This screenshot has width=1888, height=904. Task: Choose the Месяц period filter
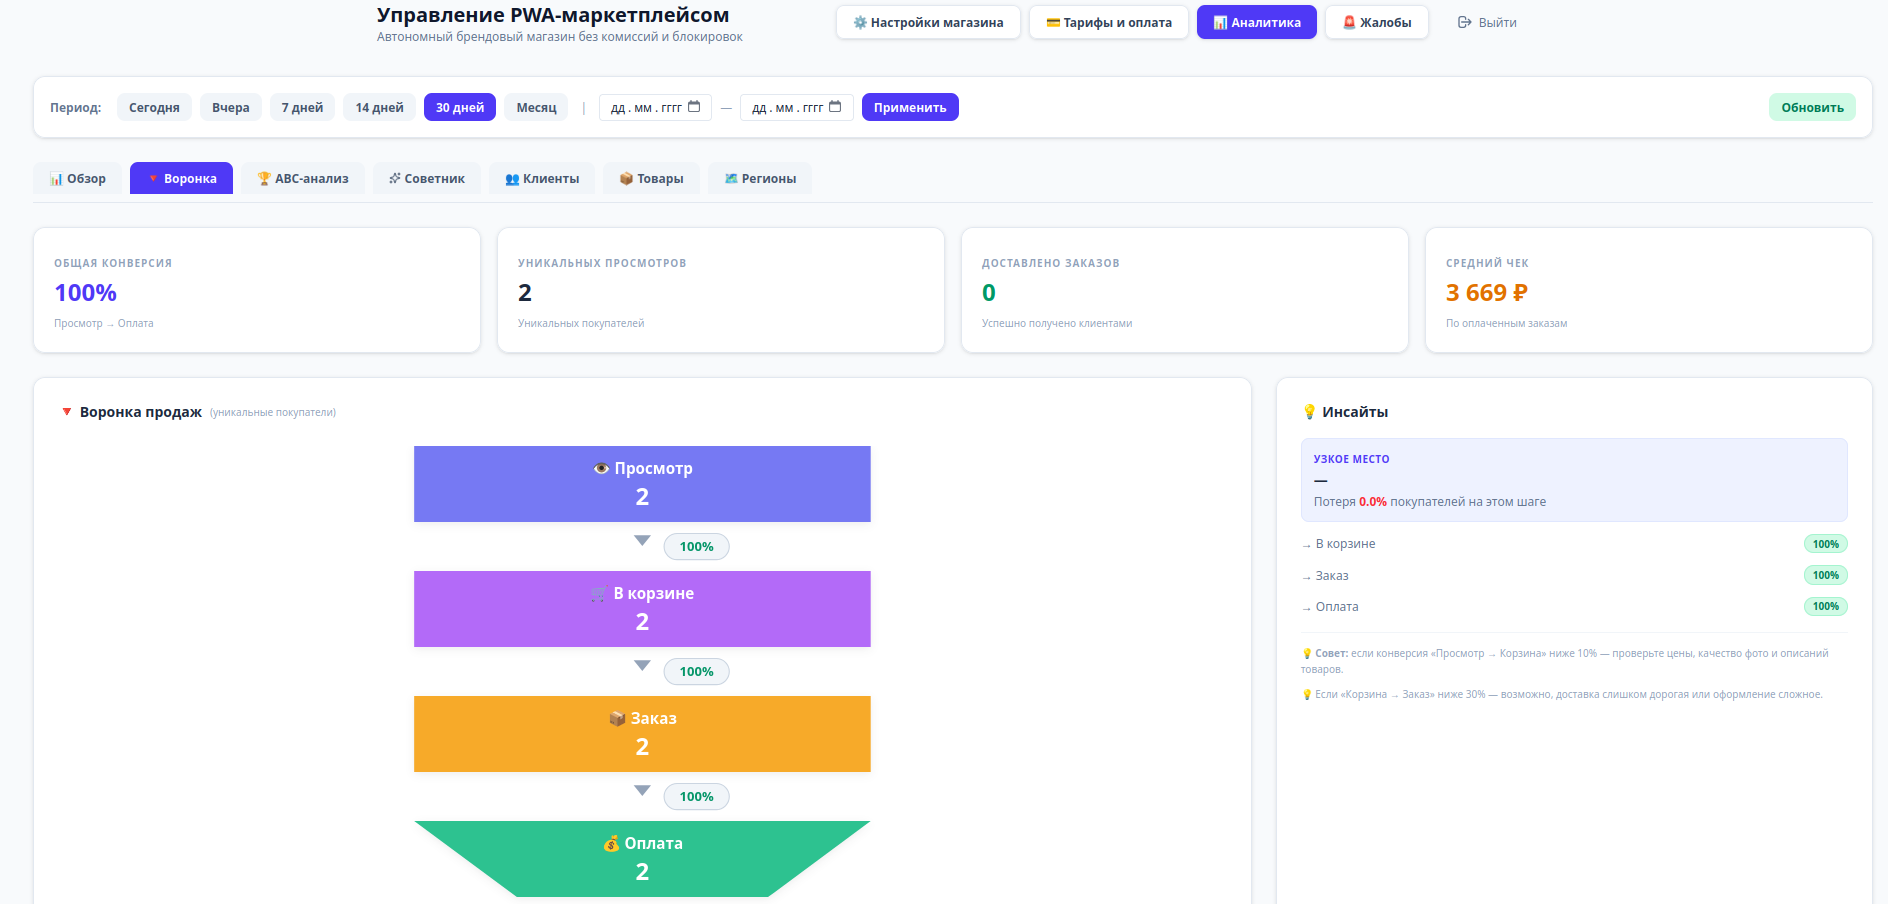point(536,107)
